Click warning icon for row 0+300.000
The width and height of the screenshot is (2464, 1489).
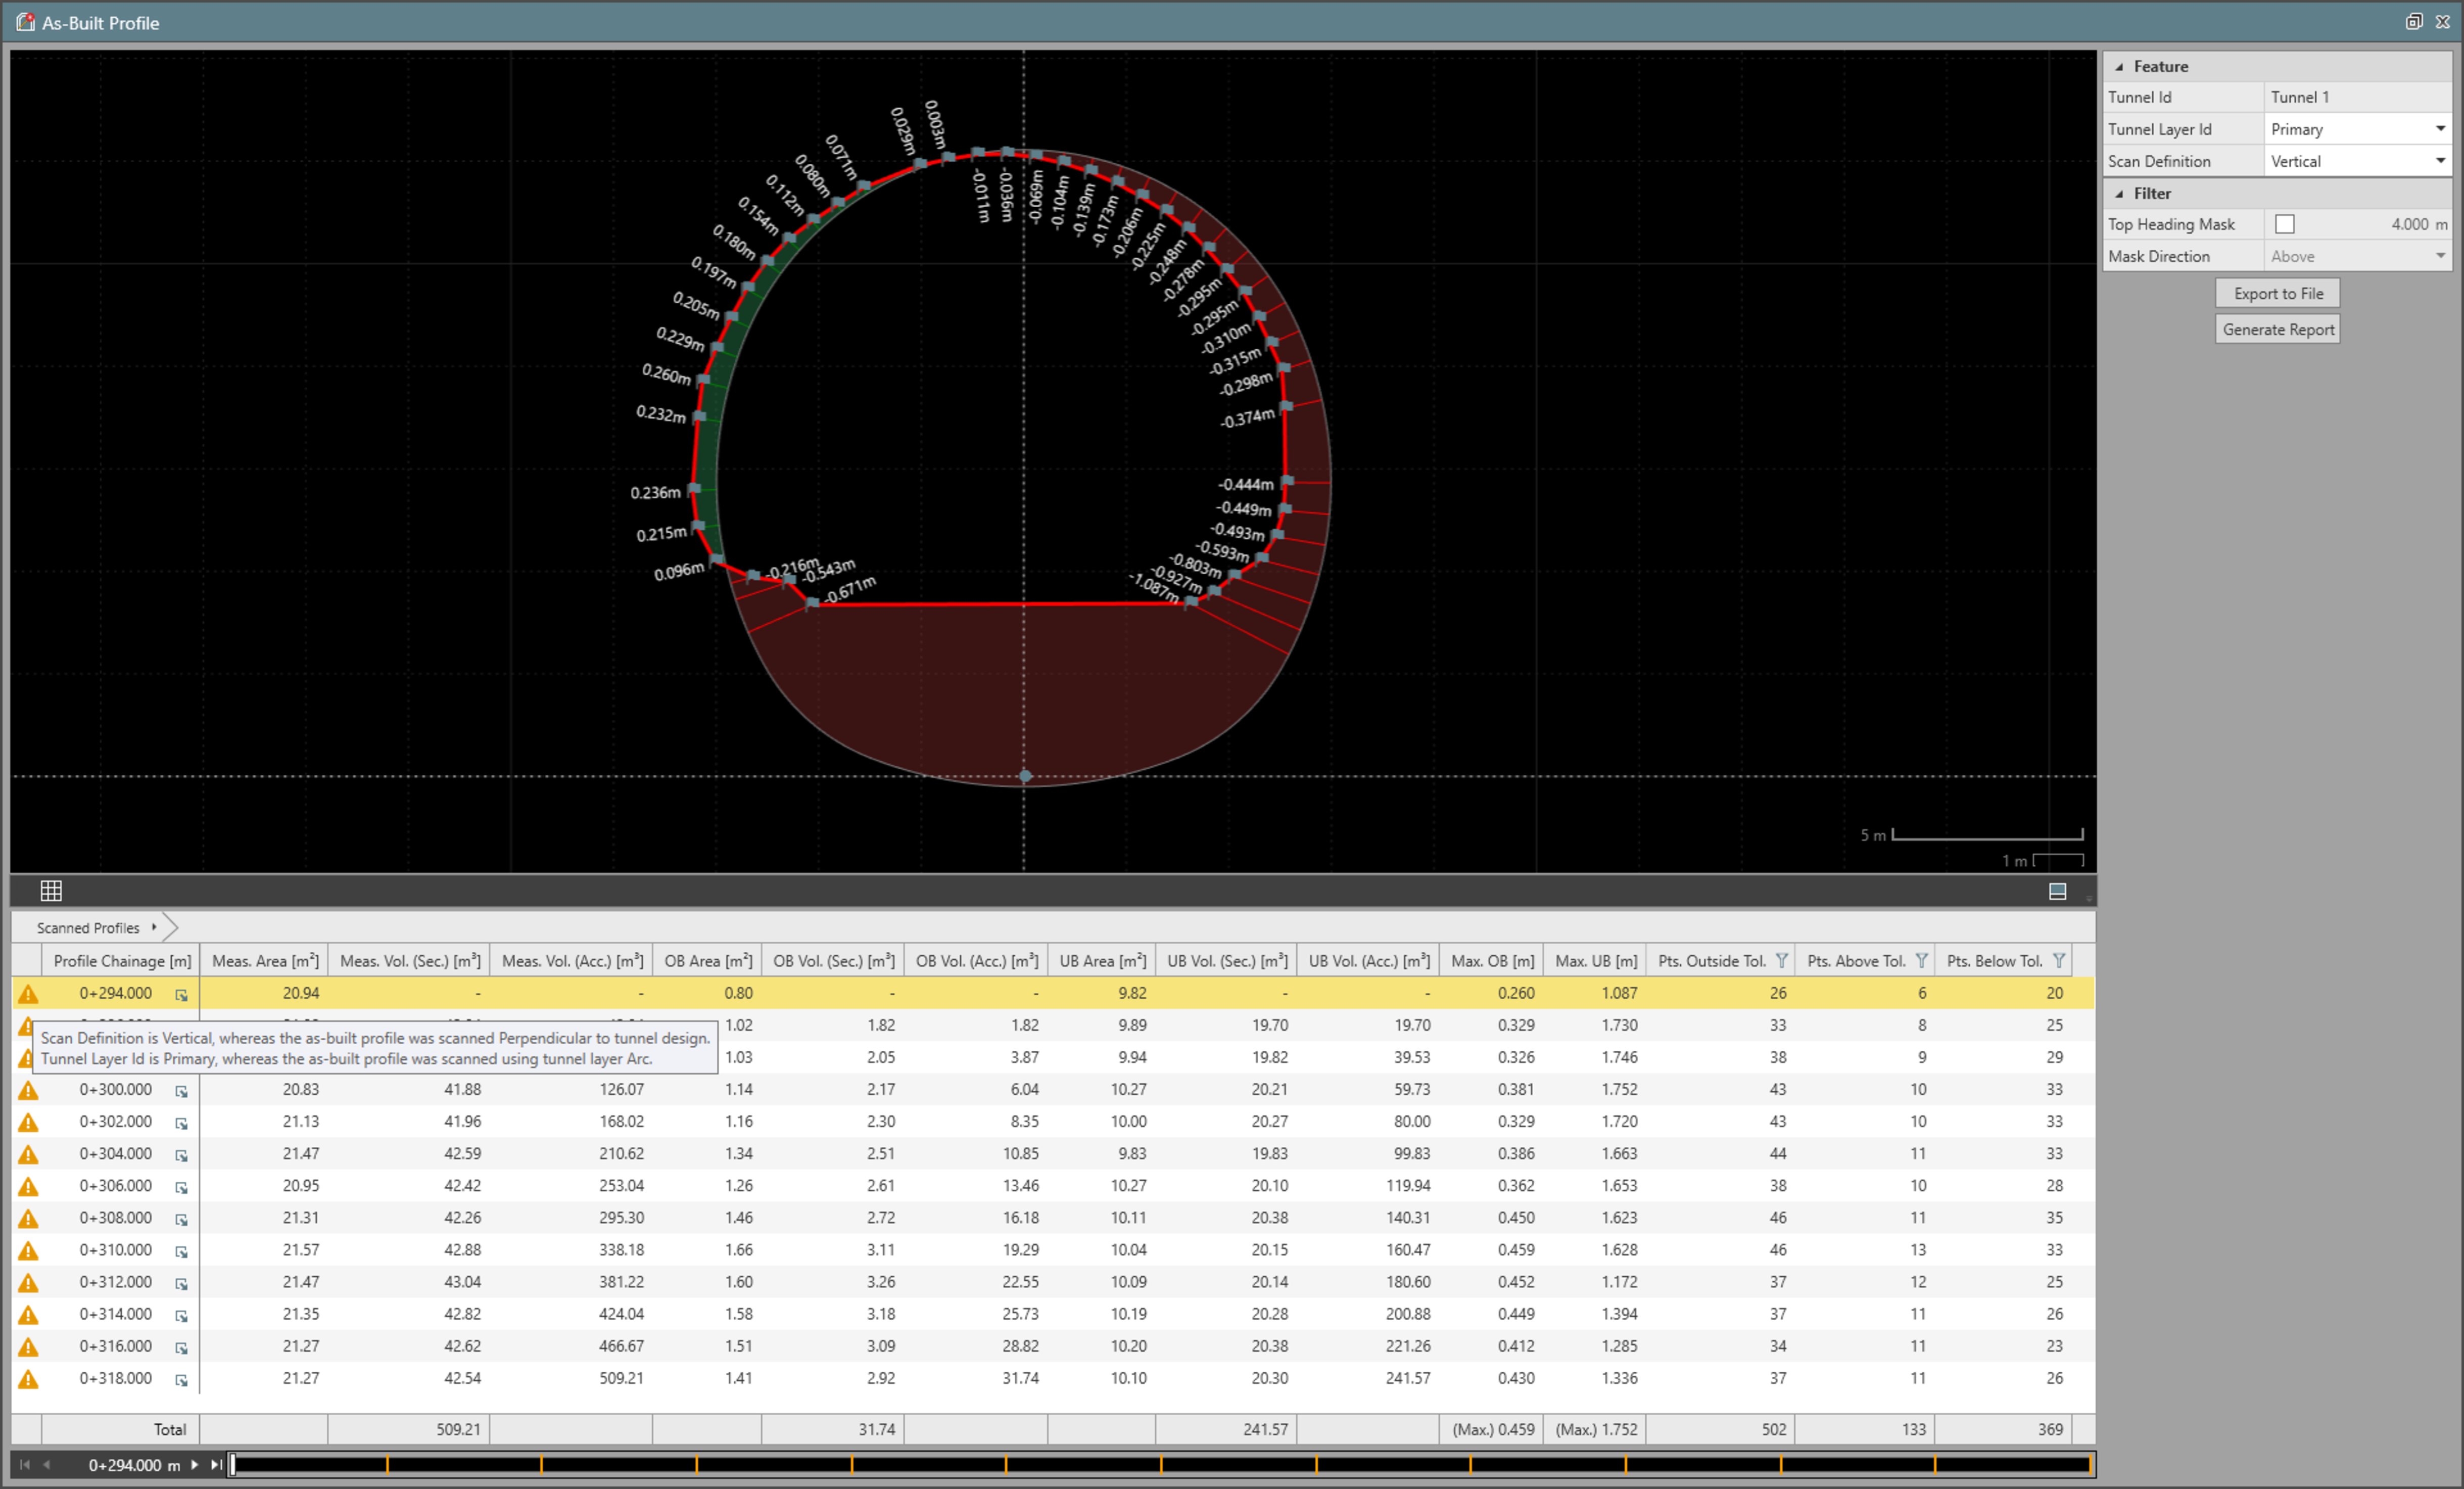click(x=28, y=1090)
